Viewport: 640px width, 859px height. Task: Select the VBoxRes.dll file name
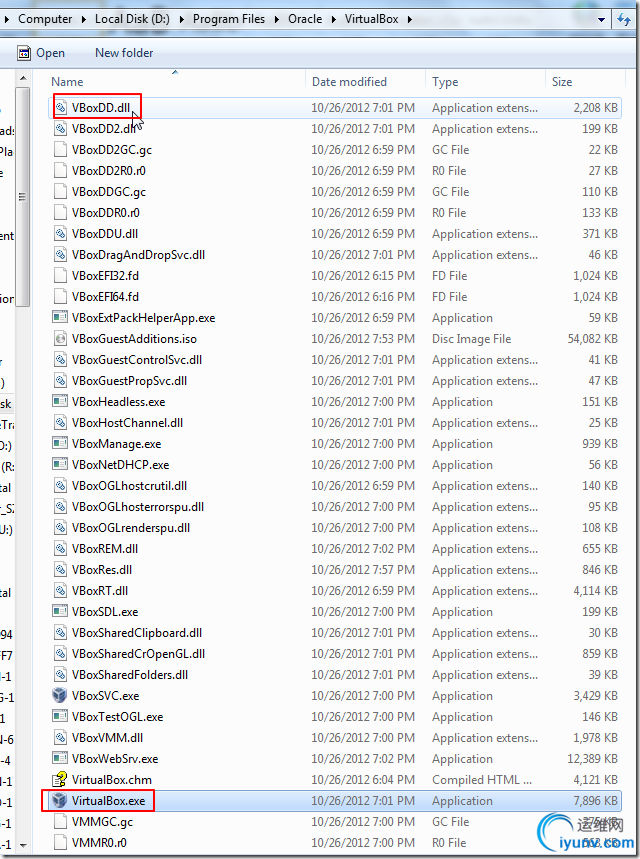[x=102, y=570]
